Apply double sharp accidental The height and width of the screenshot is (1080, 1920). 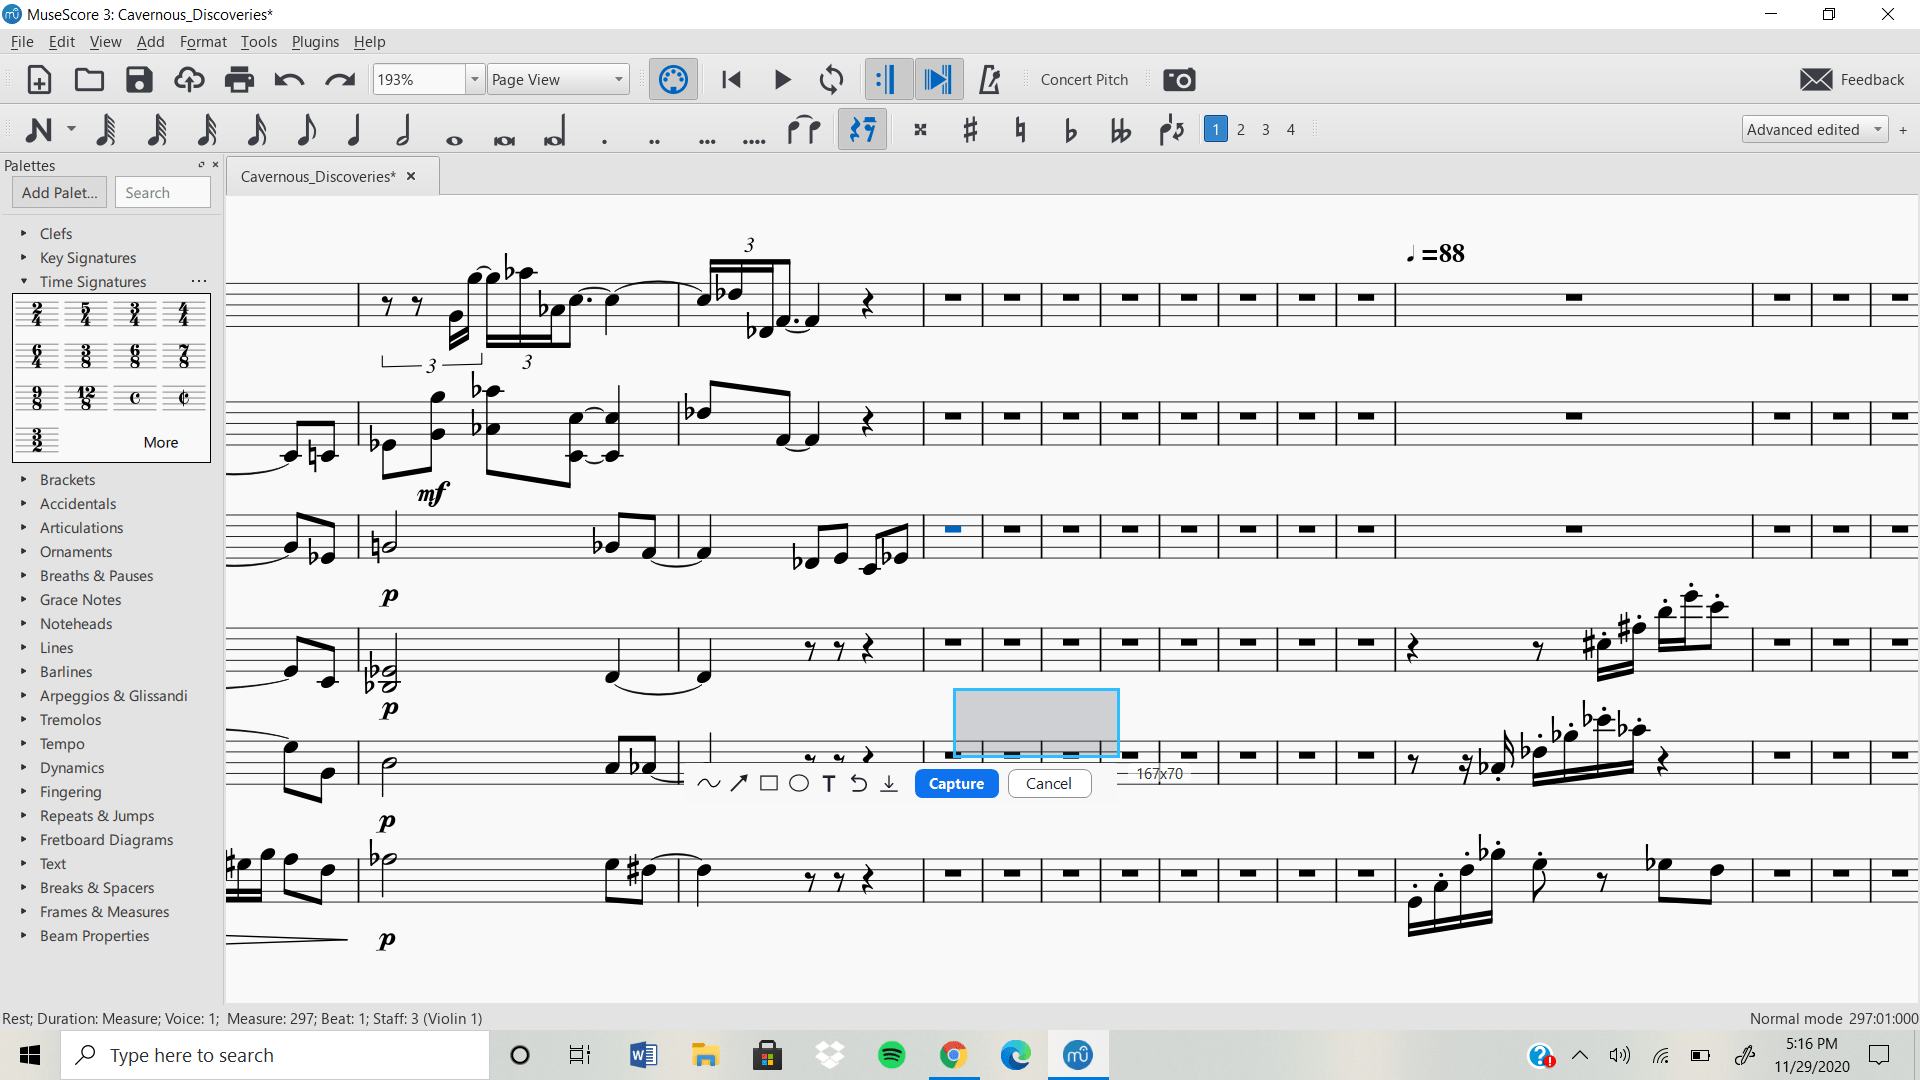coord(920,130)
